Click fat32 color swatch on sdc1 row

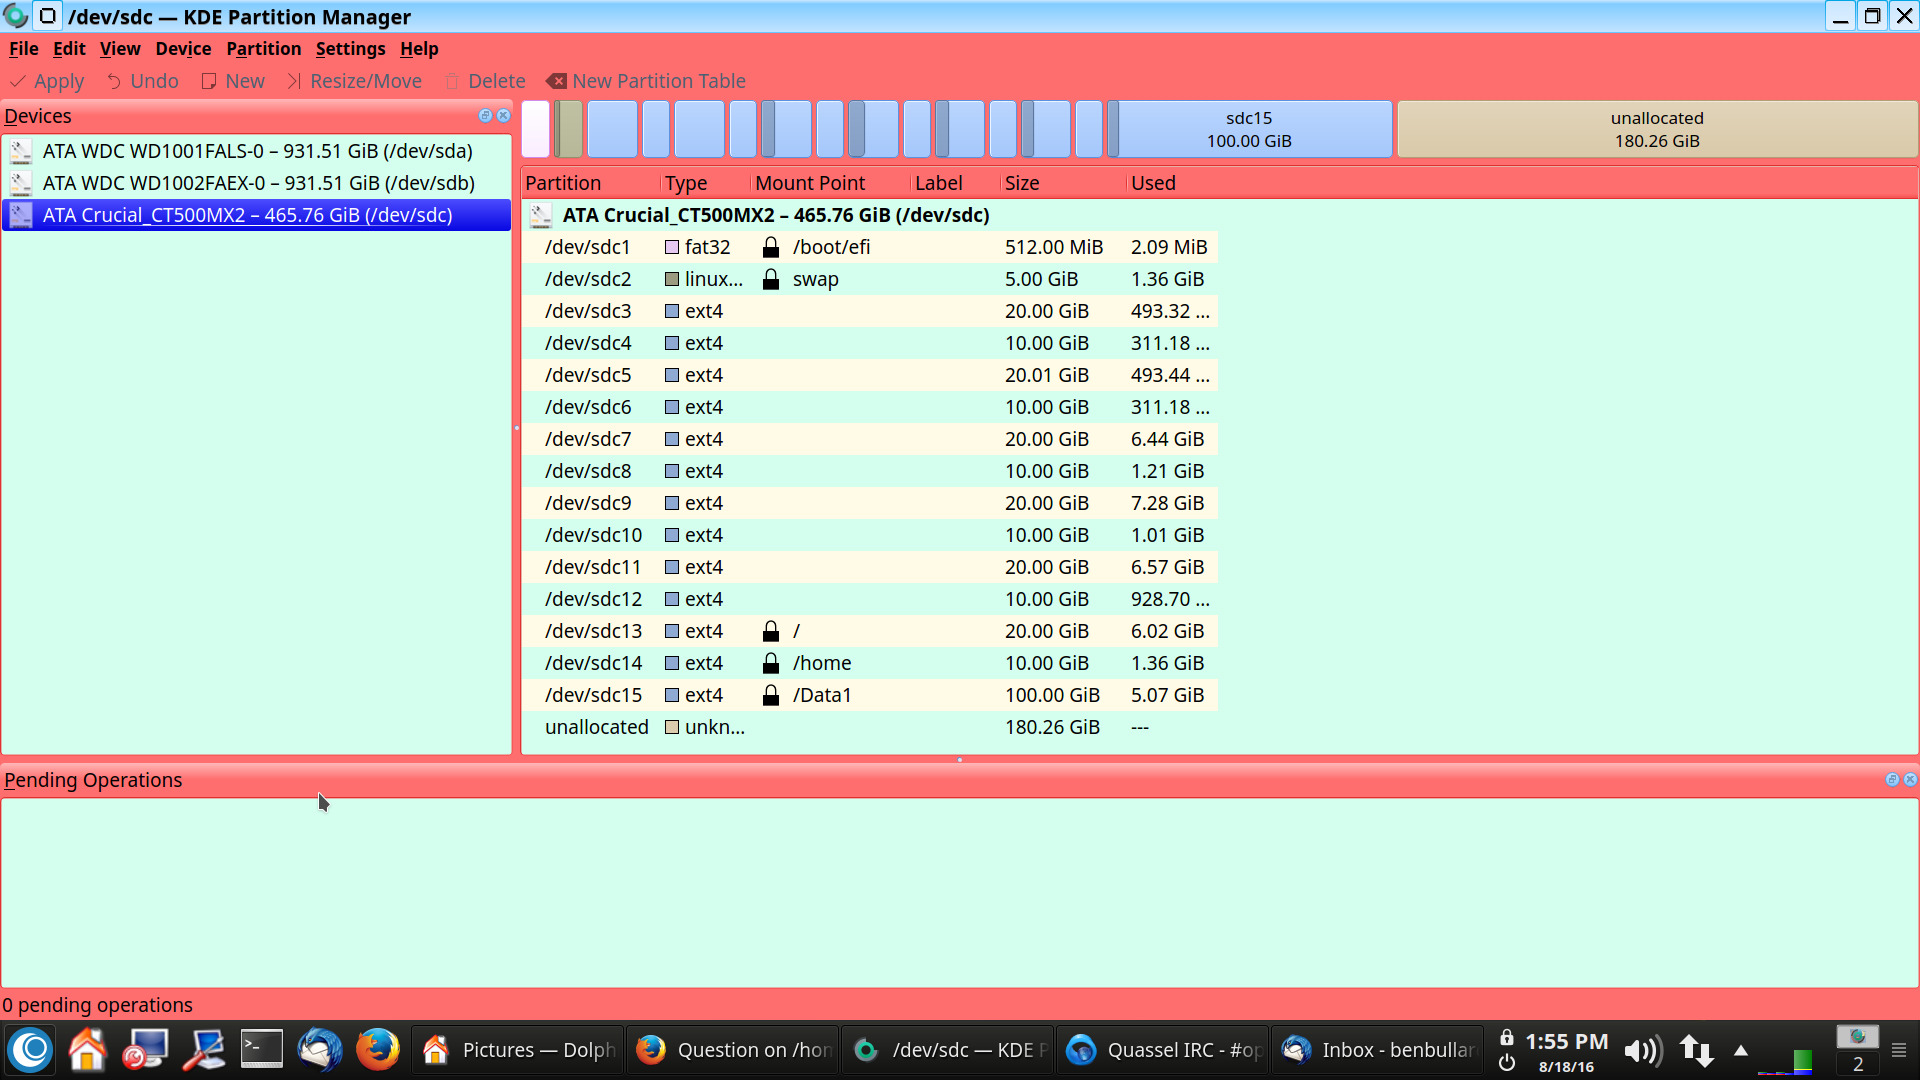click(672, 247)
